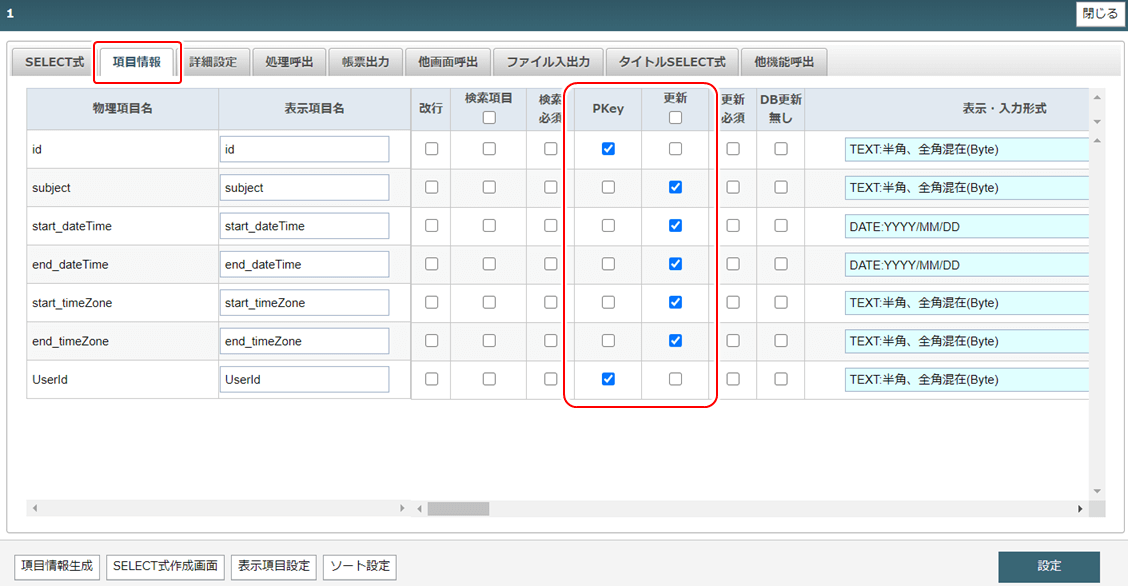Click the 項目情報生成 button

tap(57, 566)
